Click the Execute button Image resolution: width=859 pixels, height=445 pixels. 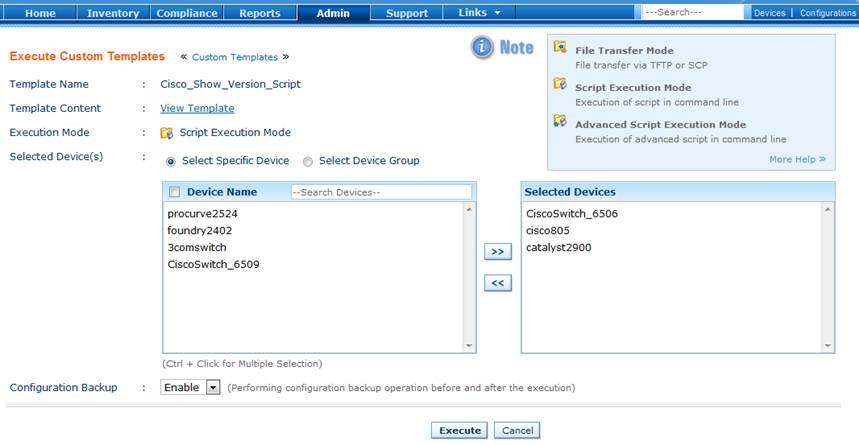tap(460, 431)
